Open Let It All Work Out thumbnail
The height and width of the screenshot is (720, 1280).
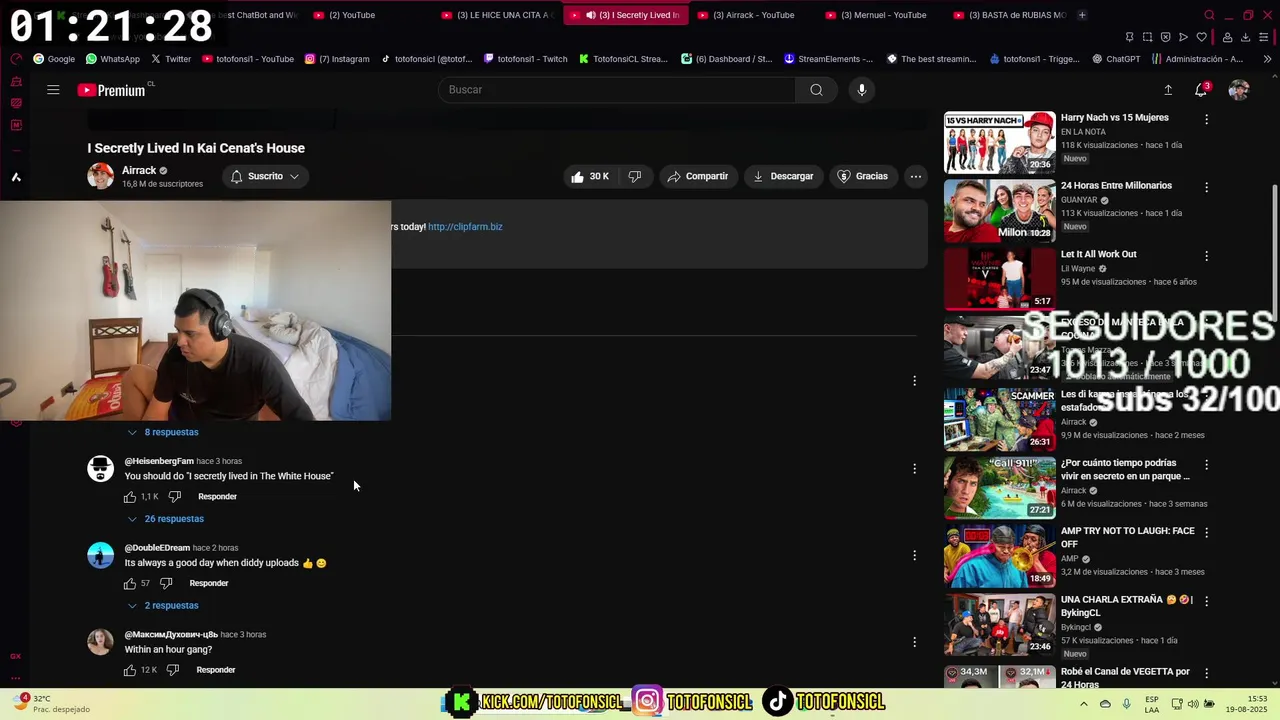click(999, 279)
